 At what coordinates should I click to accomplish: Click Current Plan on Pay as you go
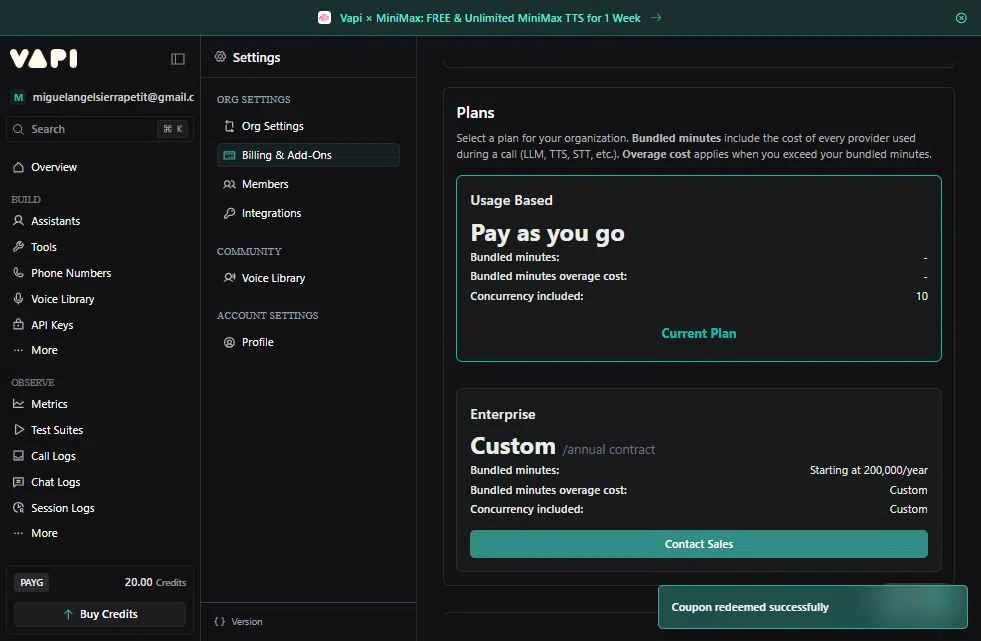(699, 333)
